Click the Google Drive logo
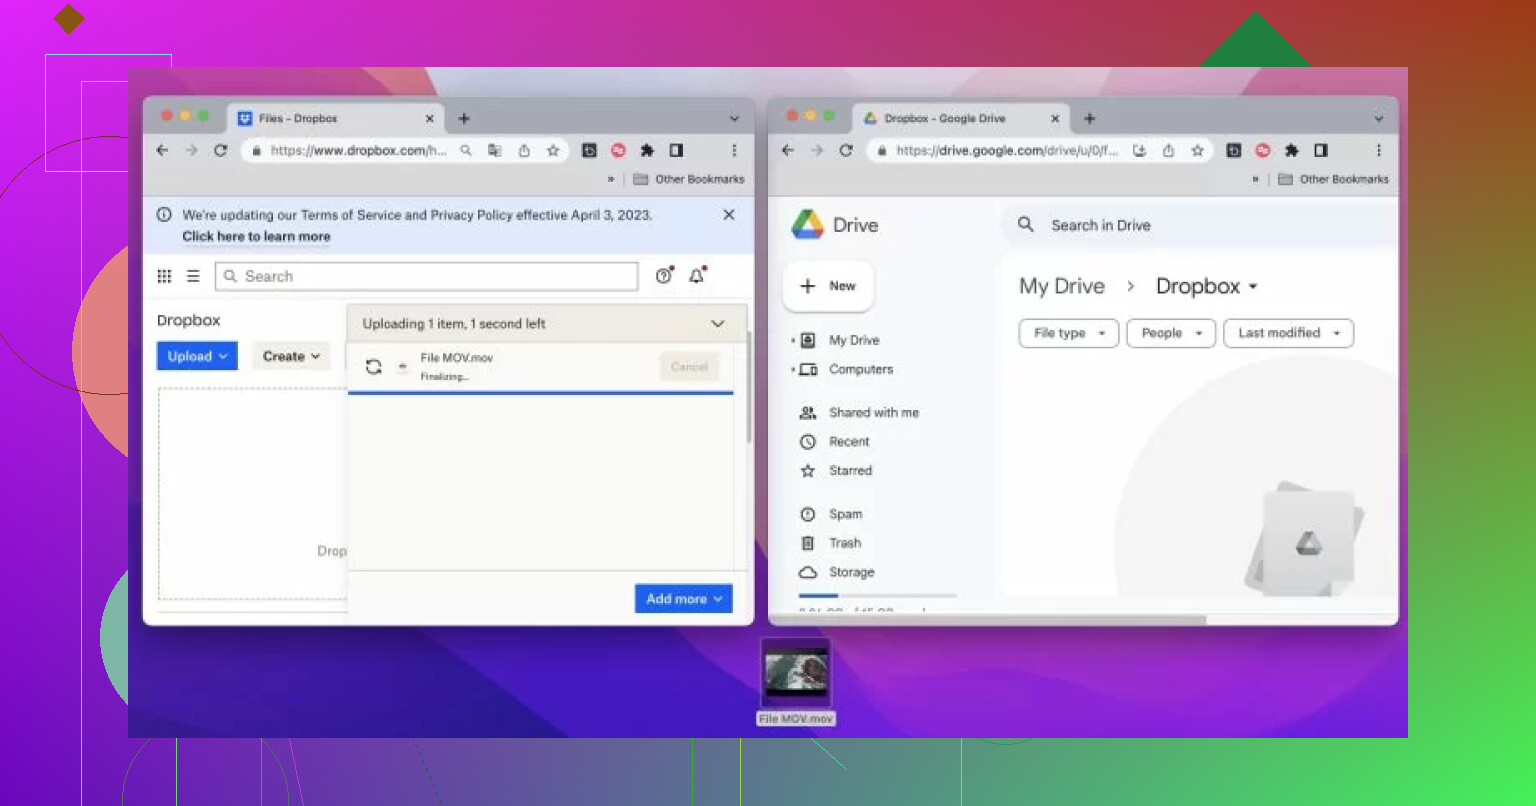Screen dimensions: 1536x806 [807, 225]
